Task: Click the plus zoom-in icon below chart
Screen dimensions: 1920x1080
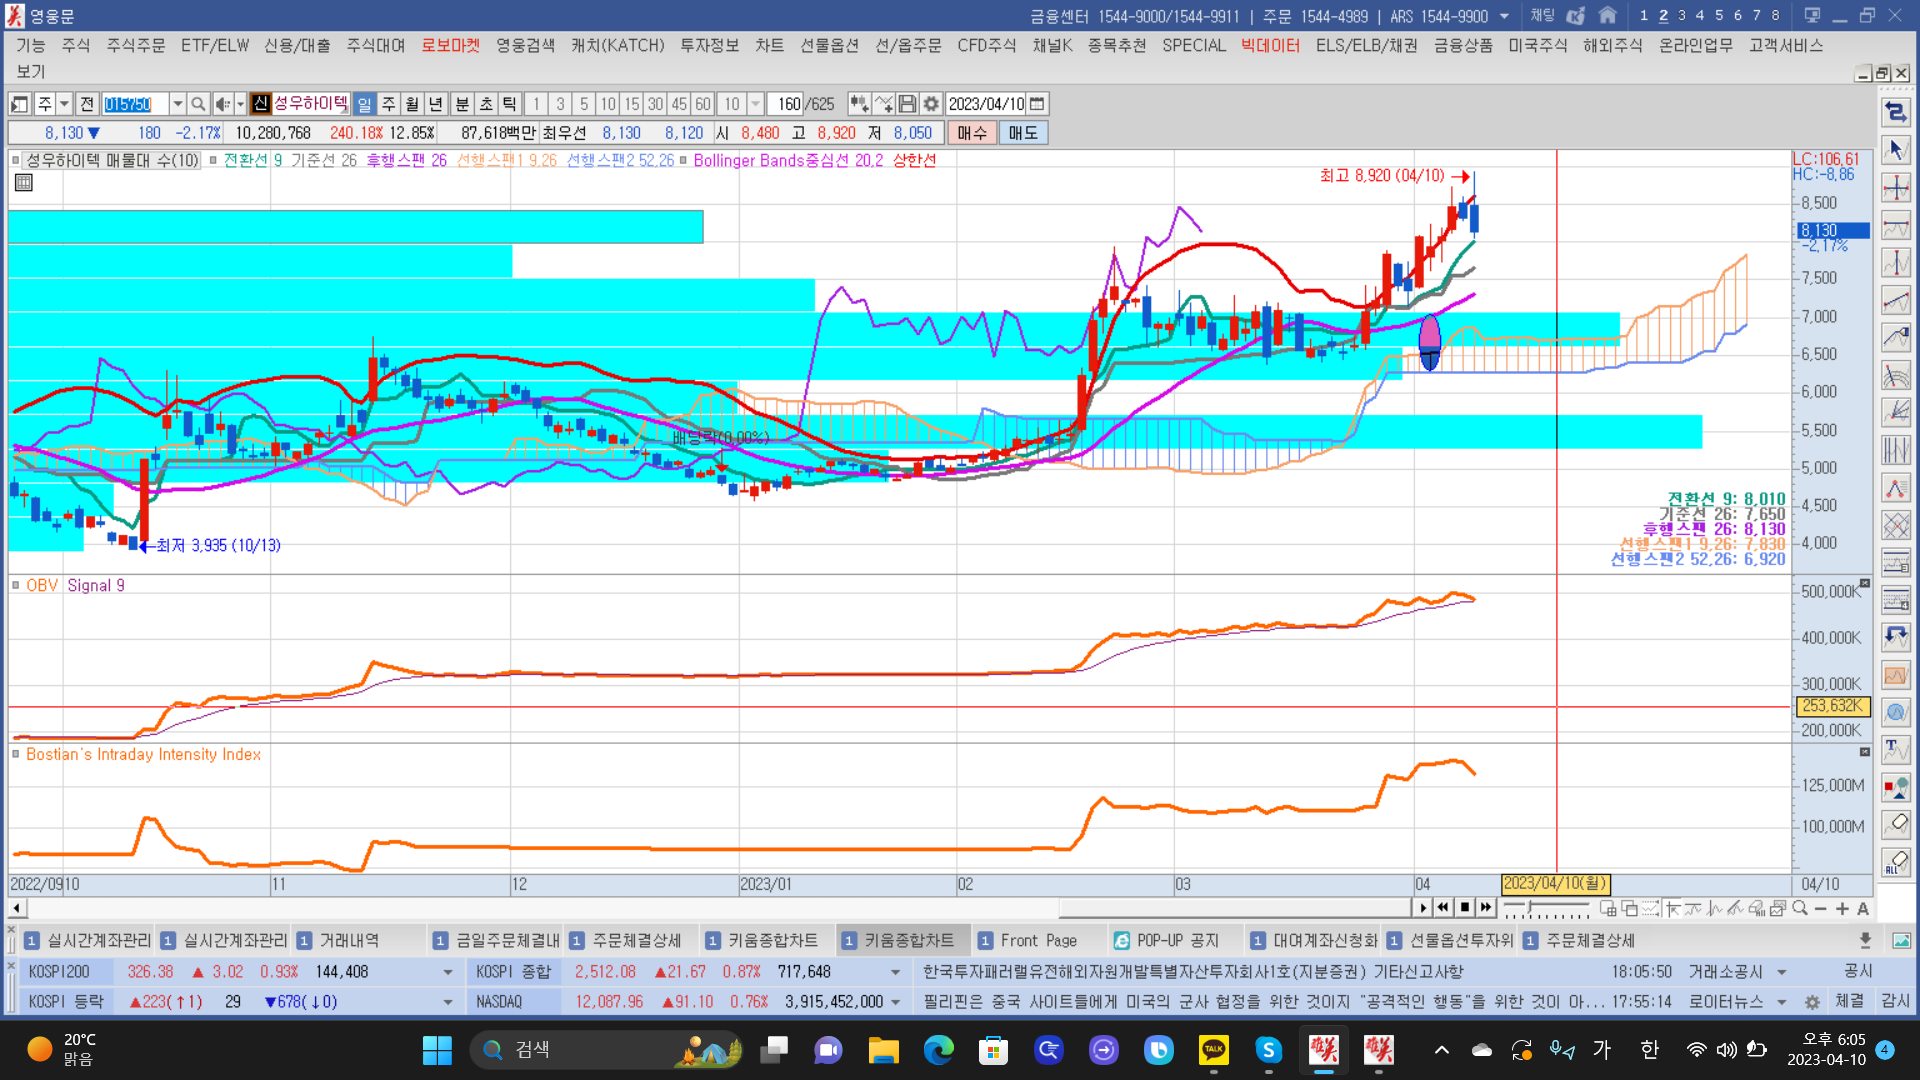Action: coord(1842,908)
